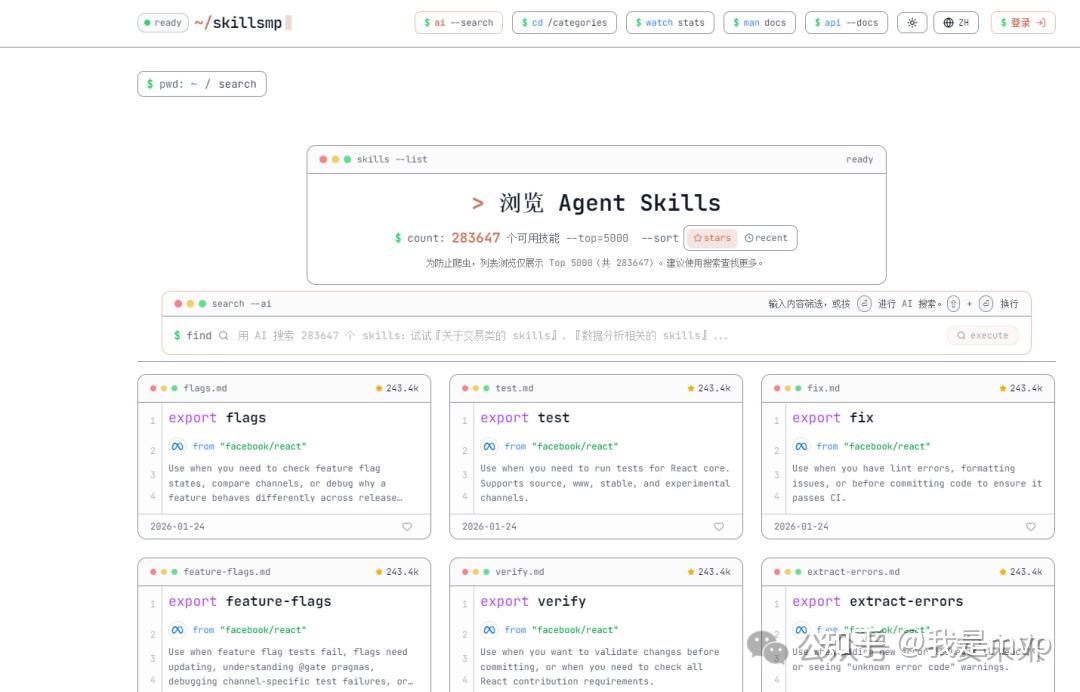This screenshot has height=692, width=1080.
Task: Switch language with the ZH globe button
Action: click(x=956, y=23)
